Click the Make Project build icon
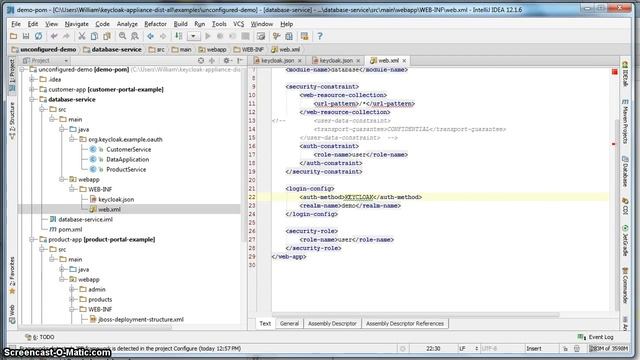This screenshot has height=360, width=640. point(179,36)
